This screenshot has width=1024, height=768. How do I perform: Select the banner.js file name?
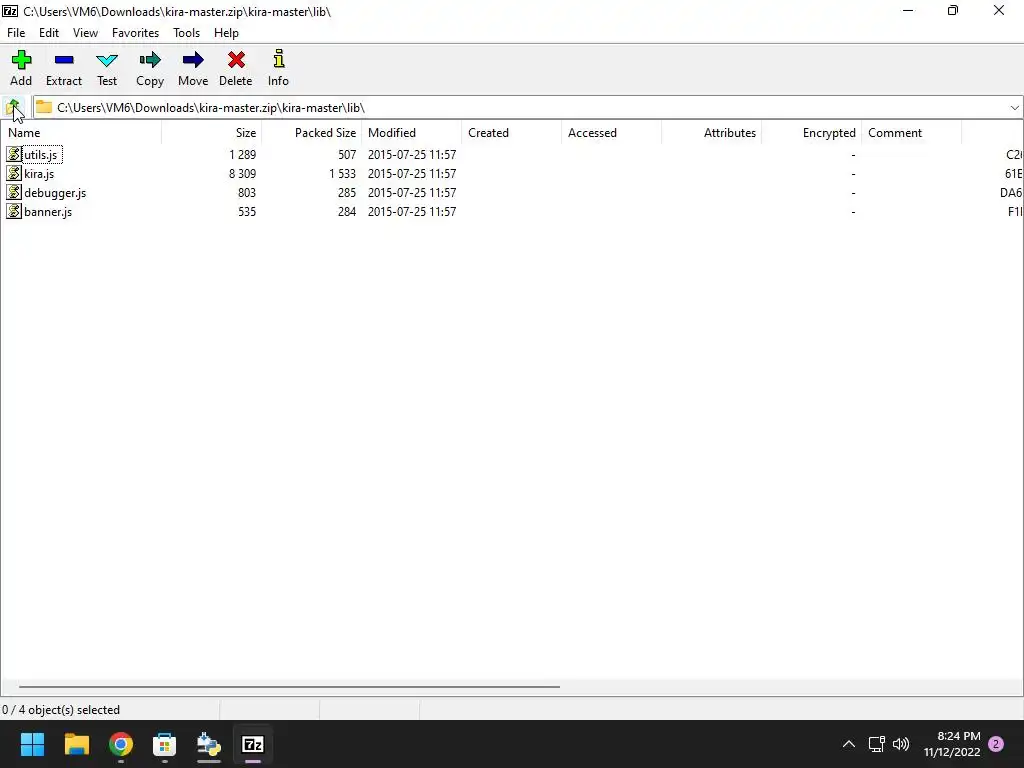(48, 212)
